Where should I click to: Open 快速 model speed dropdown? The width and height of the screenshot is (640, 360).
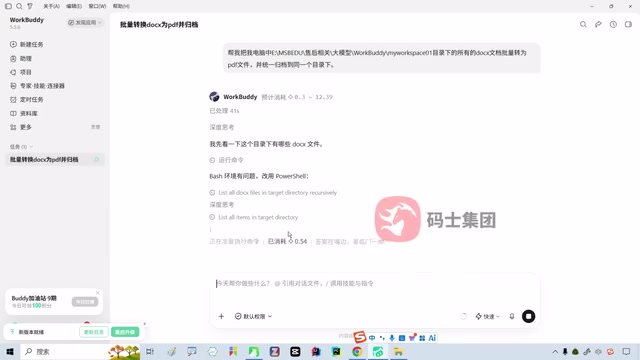[487, 316]
